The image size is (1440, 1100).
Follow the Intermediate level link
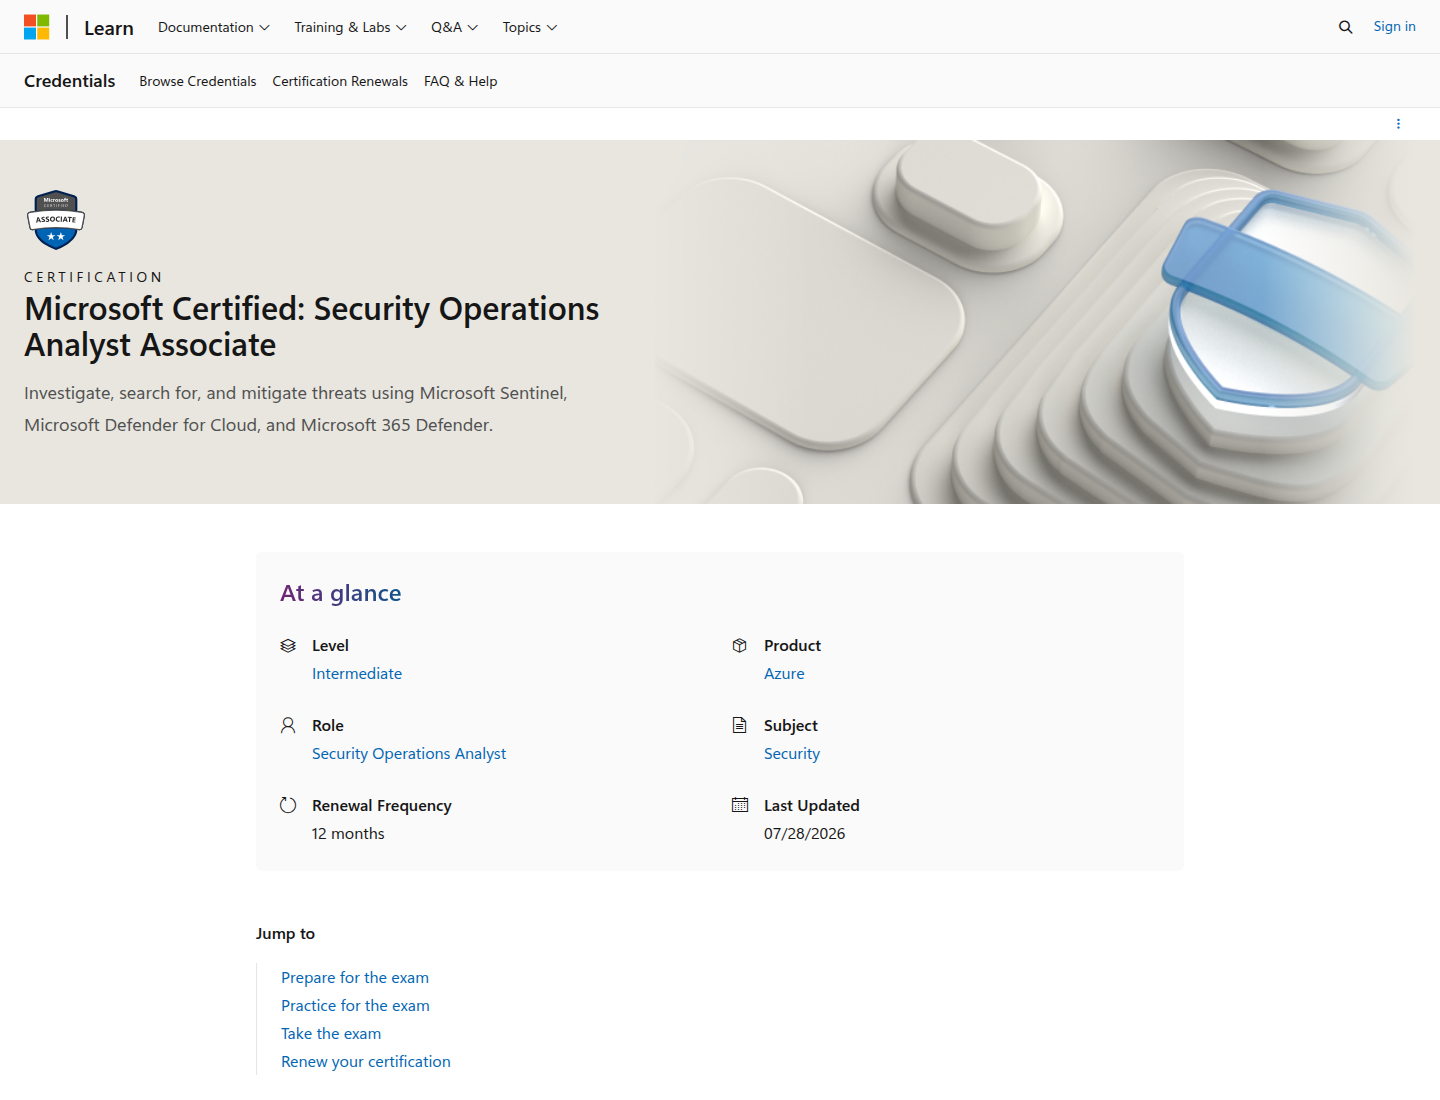click(x=357, y=674)
